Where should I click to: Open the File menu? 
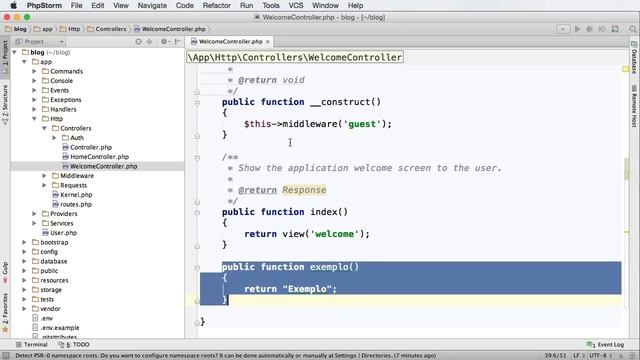[x=76, y=6]
